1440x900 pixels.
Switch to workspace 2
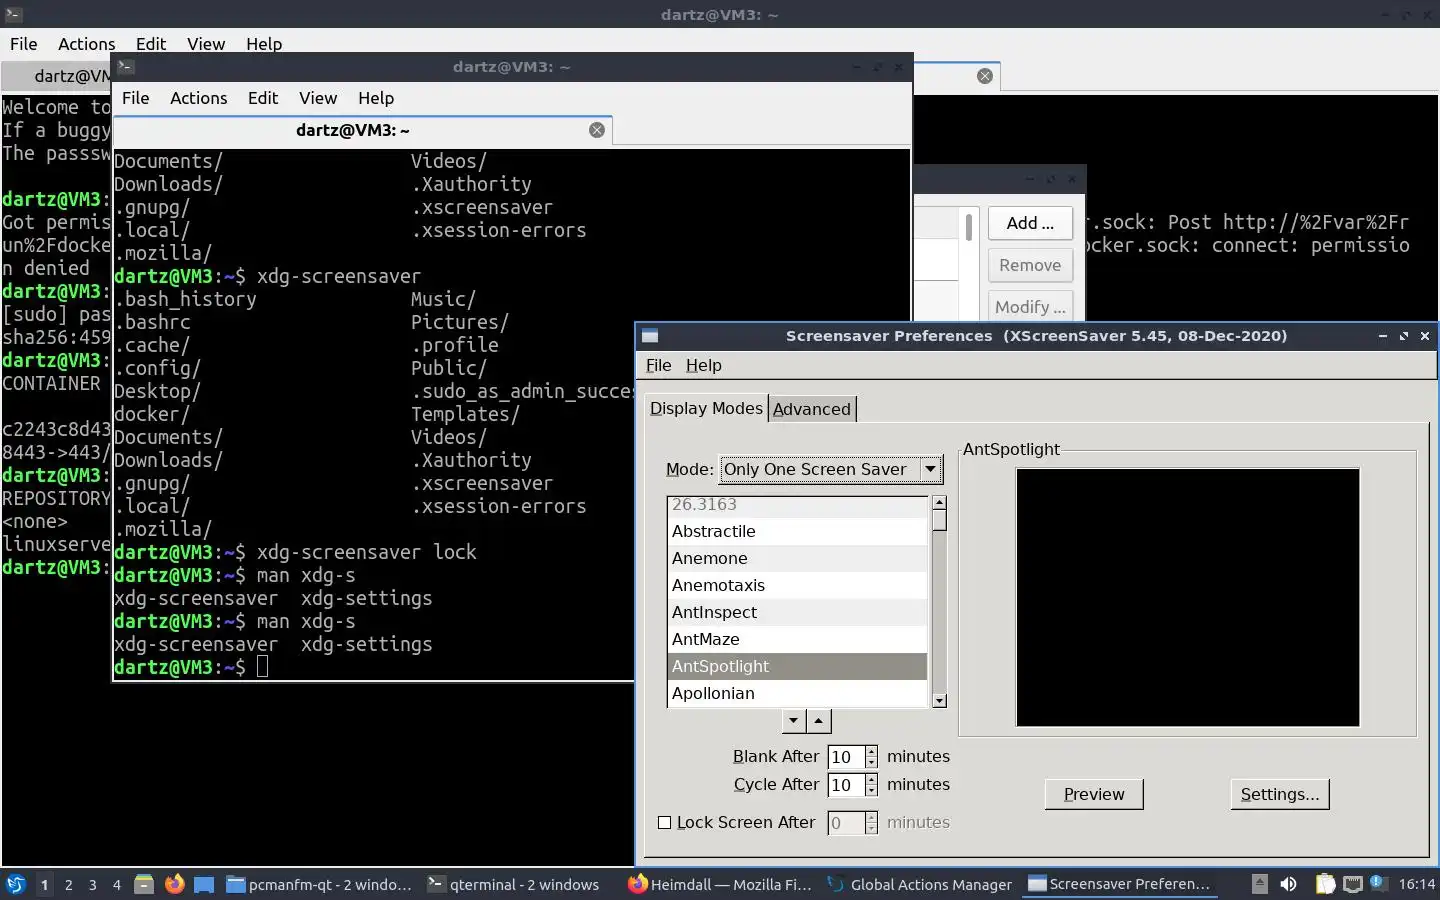(68, 884)
